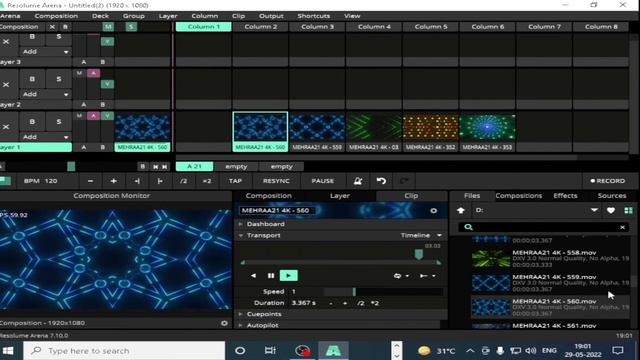The width and height of the screenshot is (640, 360).
Task: Bypass Layer 2 with B button
Action: pos(32,79)
